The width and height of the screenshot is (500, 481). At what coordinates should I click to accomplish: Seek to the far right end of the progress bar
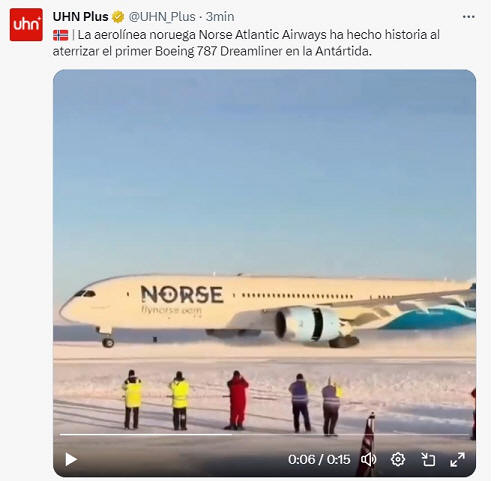pyautogui.click(x=469, y=435)
